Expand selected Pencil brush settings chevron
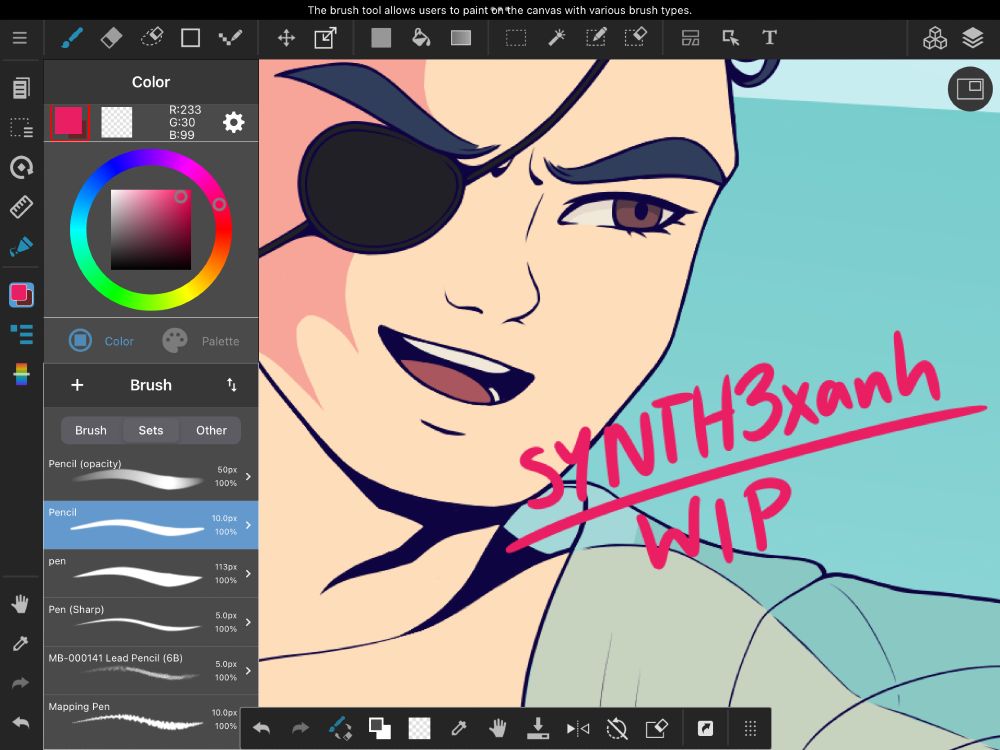This screenshot has width=1000, height=750. pyautogui.click(x=248, y=525)
